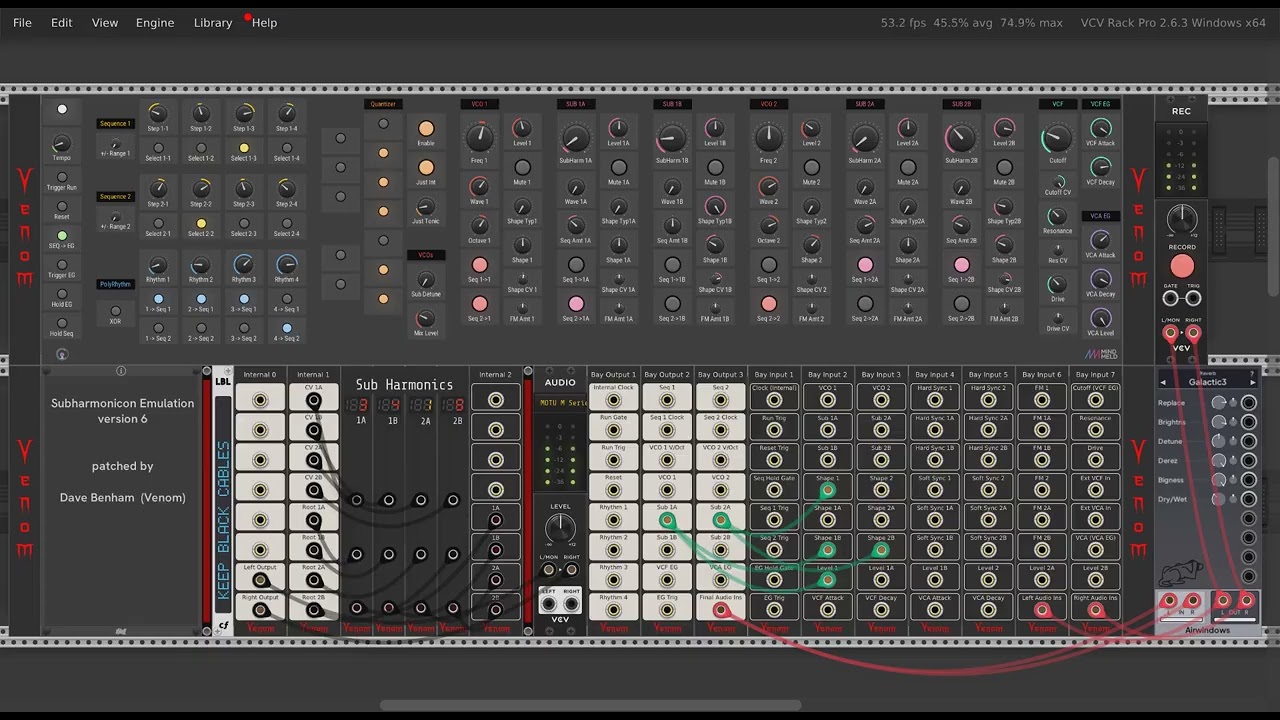Select previous Galactic3 reverb preset arrow
The image size is (1280, 720).
[1163, 382]
